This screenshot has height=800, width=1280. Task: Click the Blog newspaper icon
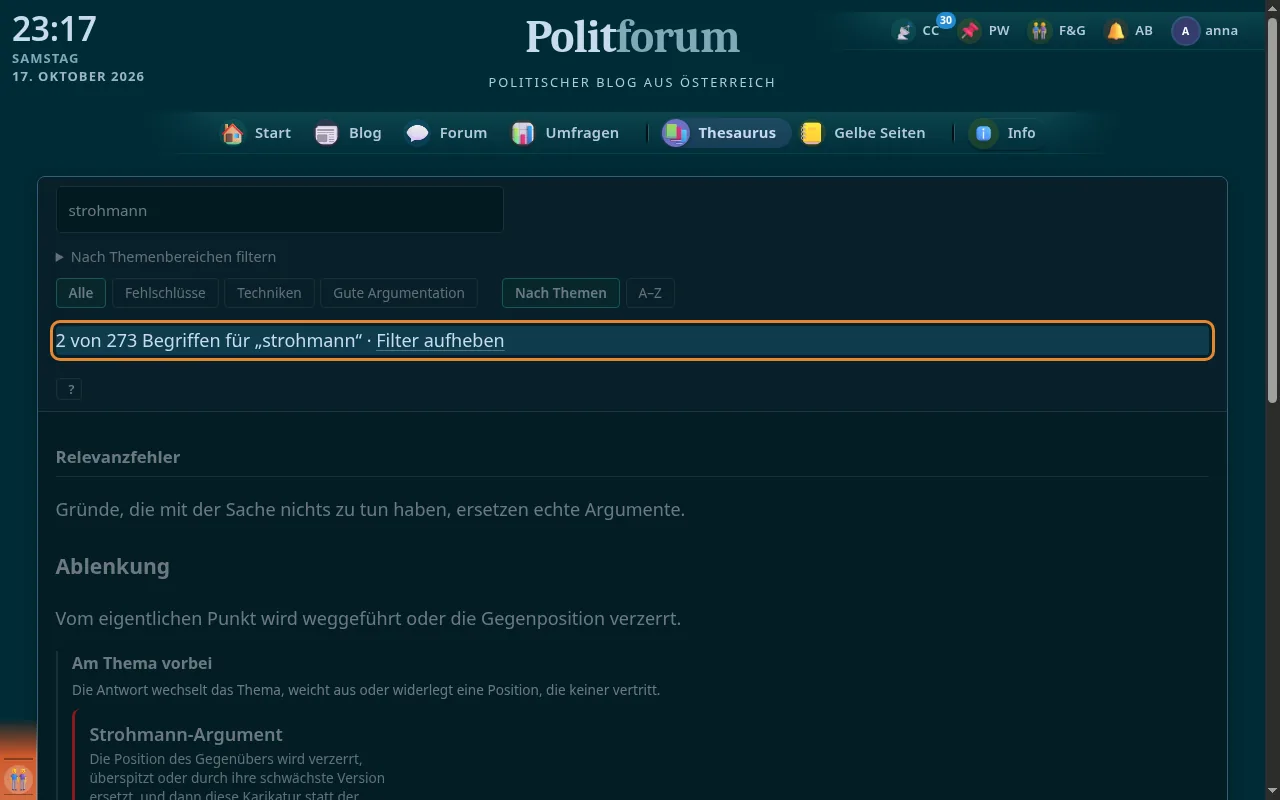(327, 133)
